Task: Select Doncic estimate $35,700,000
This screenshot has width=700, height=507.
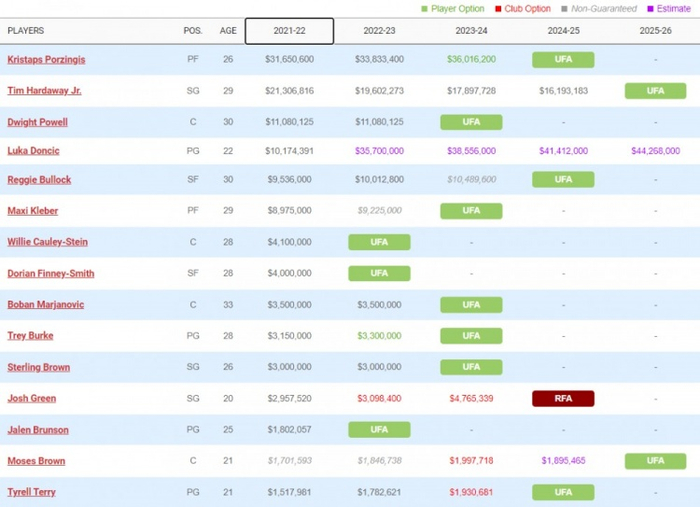Action: click(379, 151)
